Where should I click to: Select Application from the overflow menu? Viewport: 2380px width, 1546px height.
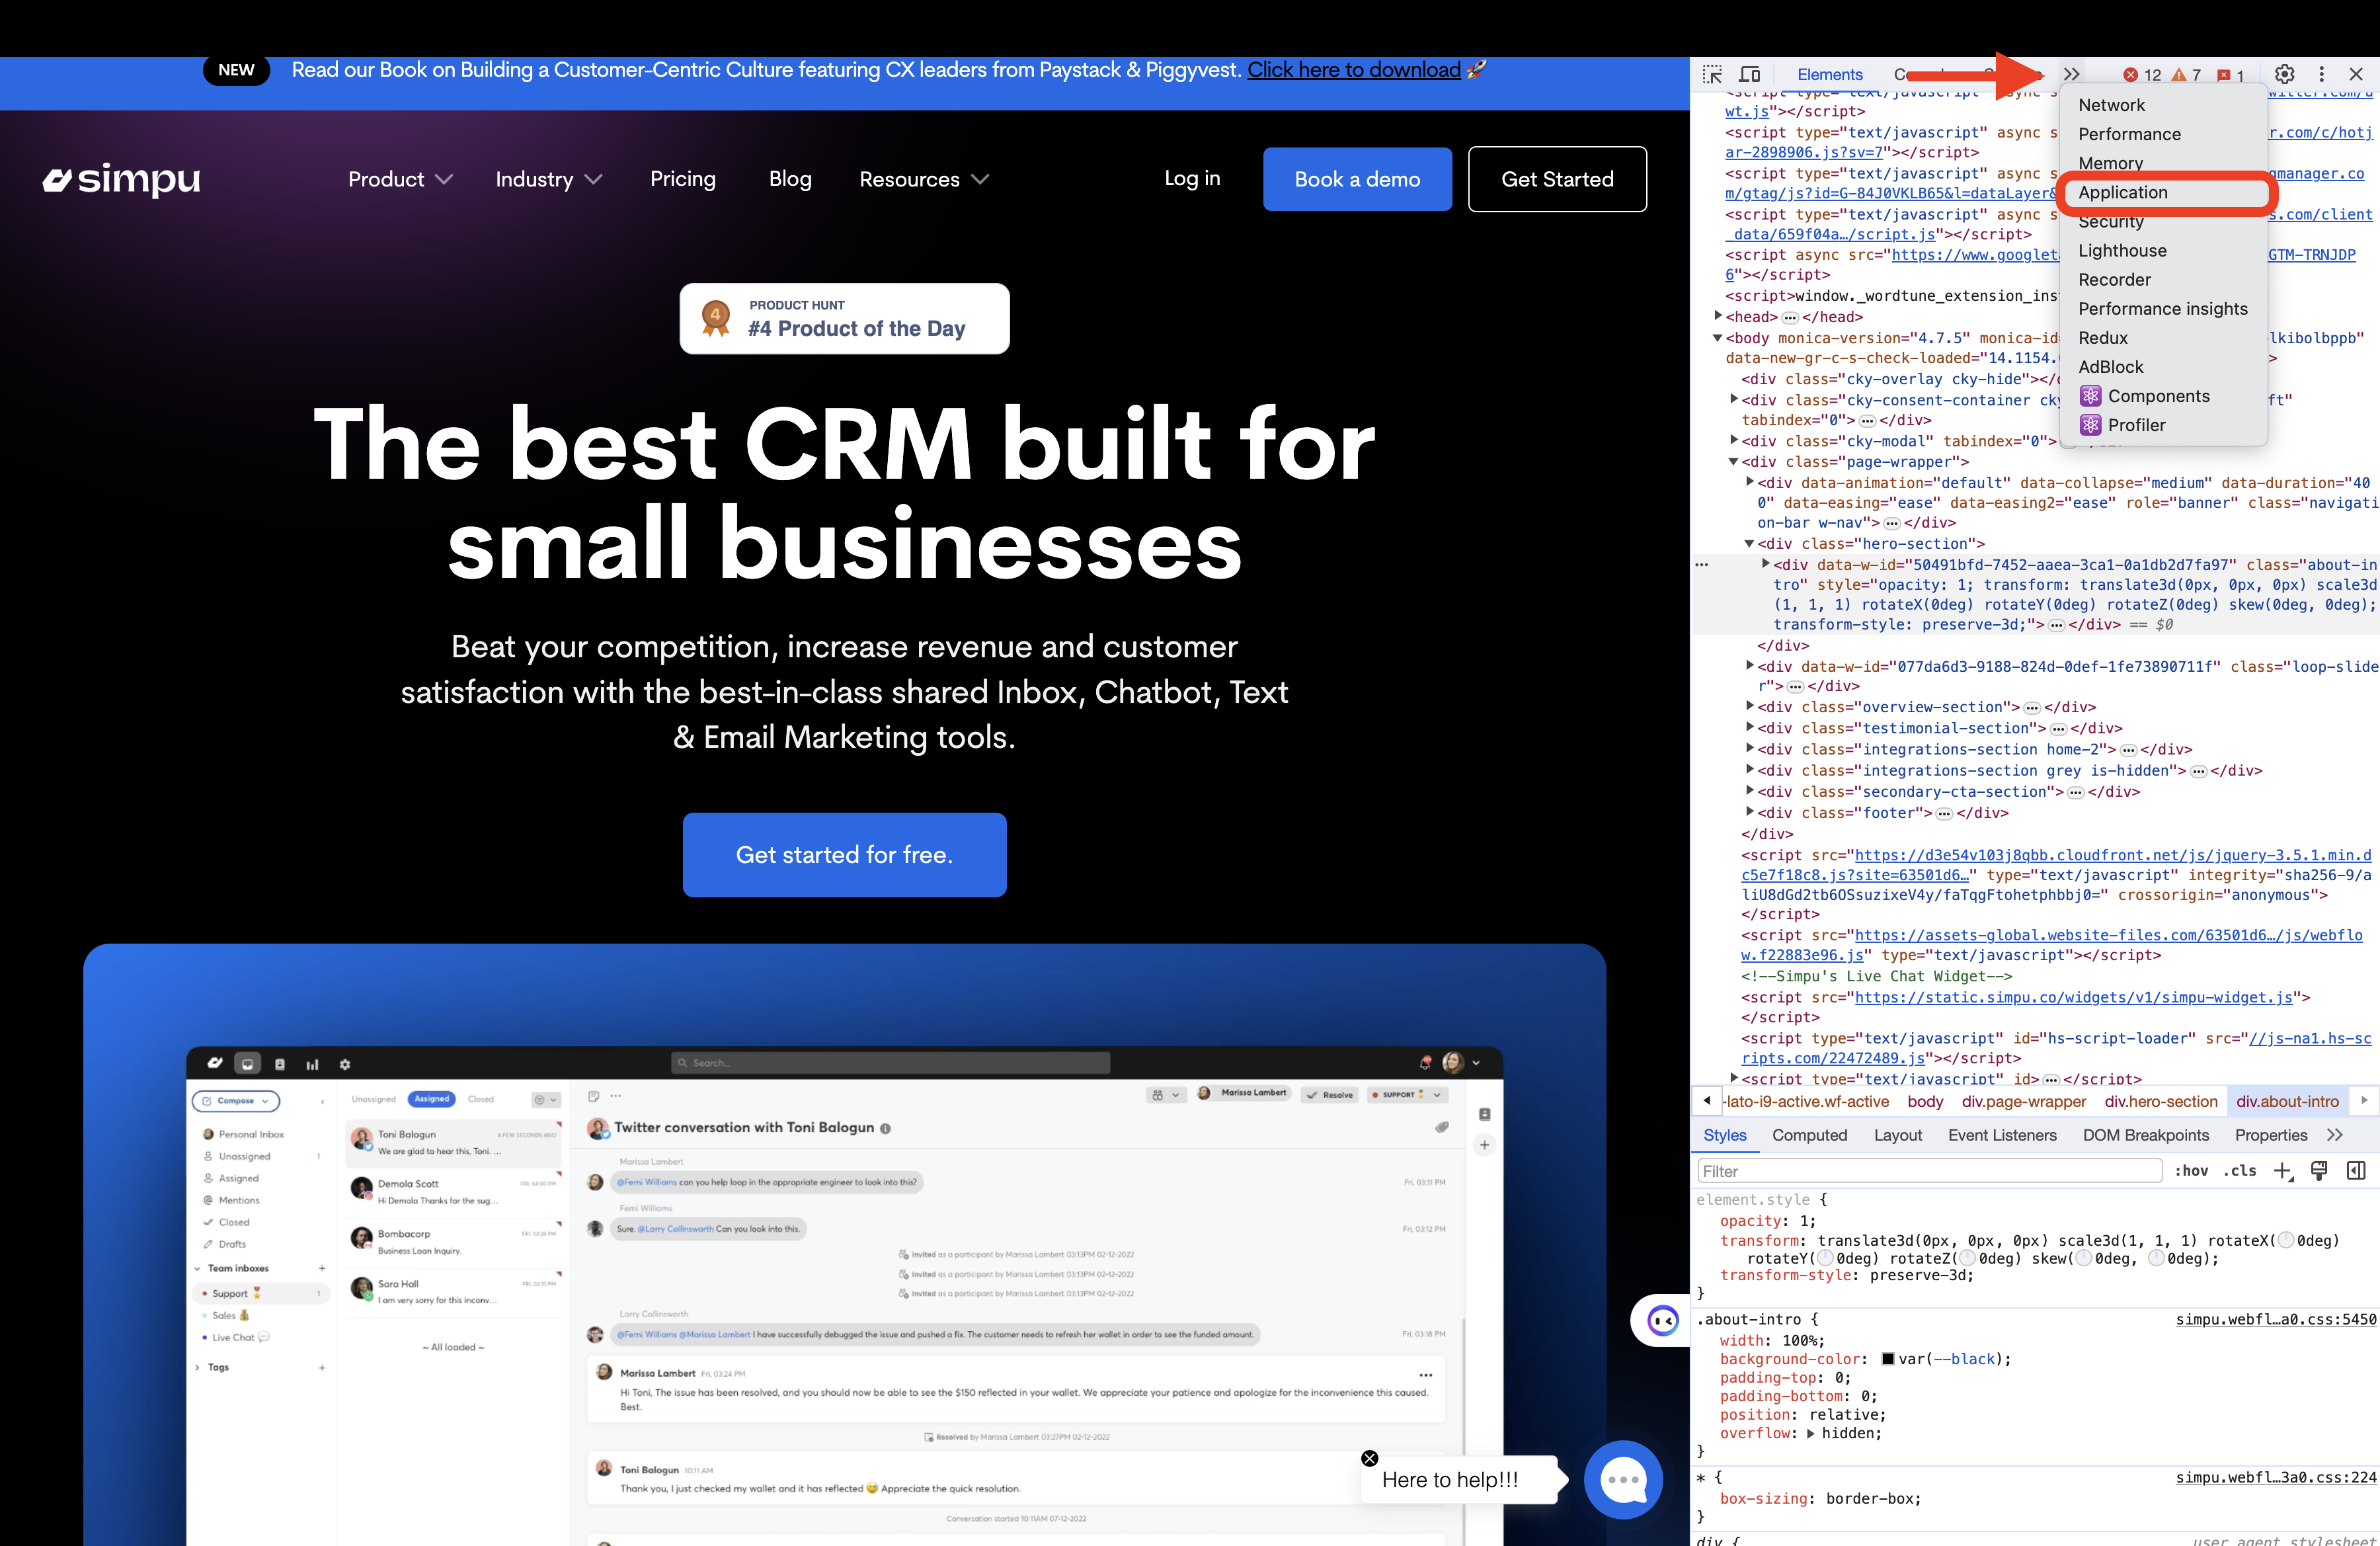[2123, 192]
